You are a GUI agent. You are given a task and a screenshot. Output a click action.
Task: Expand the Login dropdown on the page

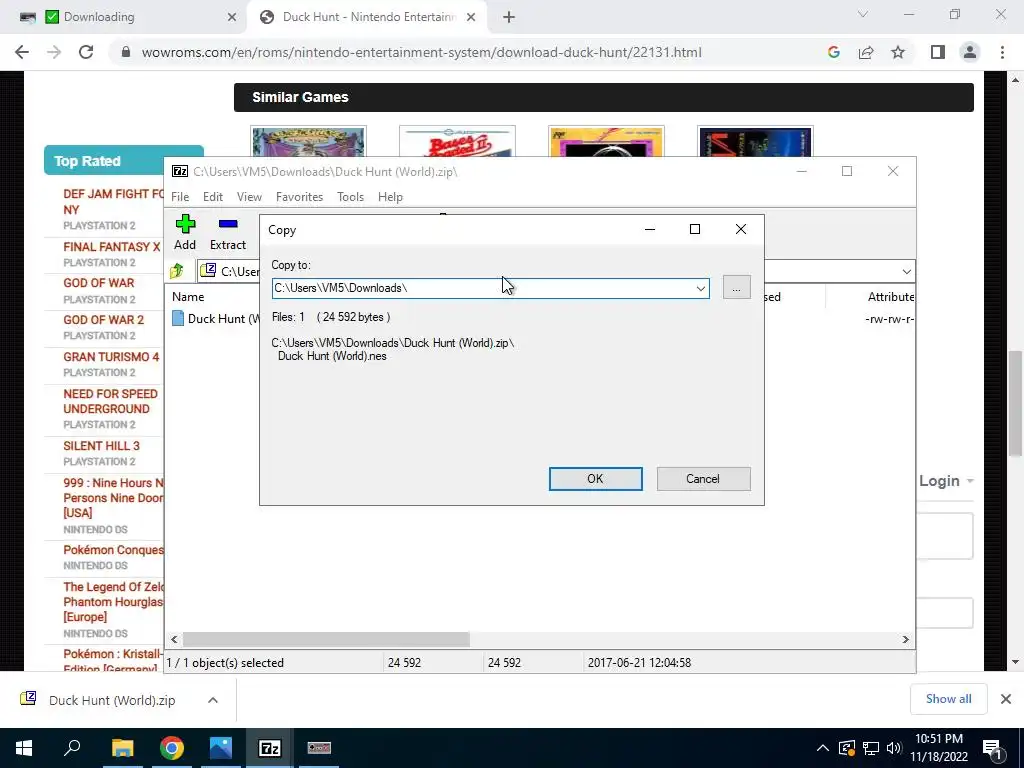click(947, 481)
